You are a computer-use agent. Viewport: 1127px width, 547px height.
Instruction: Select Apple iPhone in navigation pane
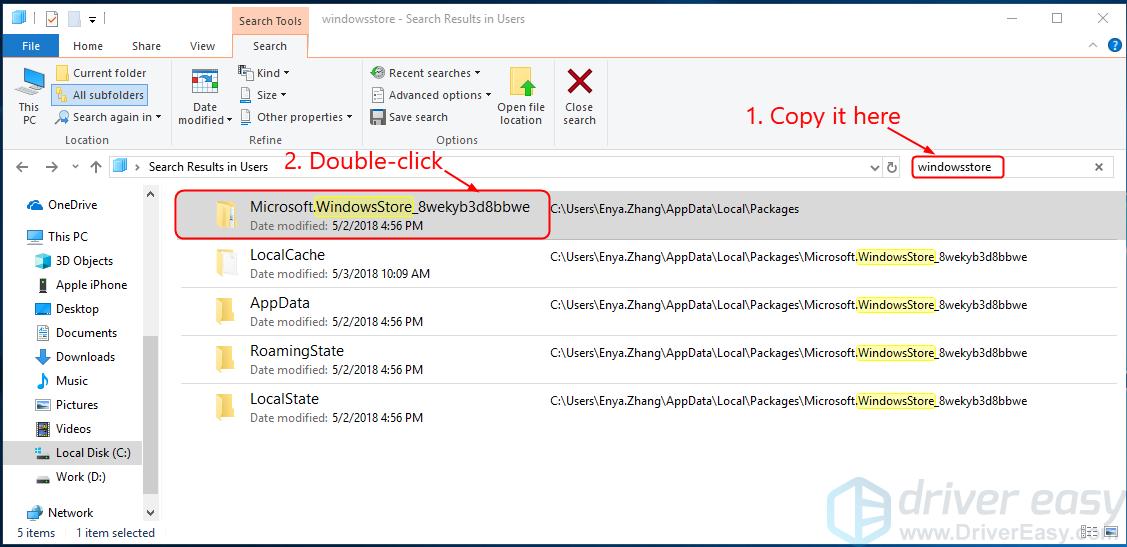click(x=81, y=285)
